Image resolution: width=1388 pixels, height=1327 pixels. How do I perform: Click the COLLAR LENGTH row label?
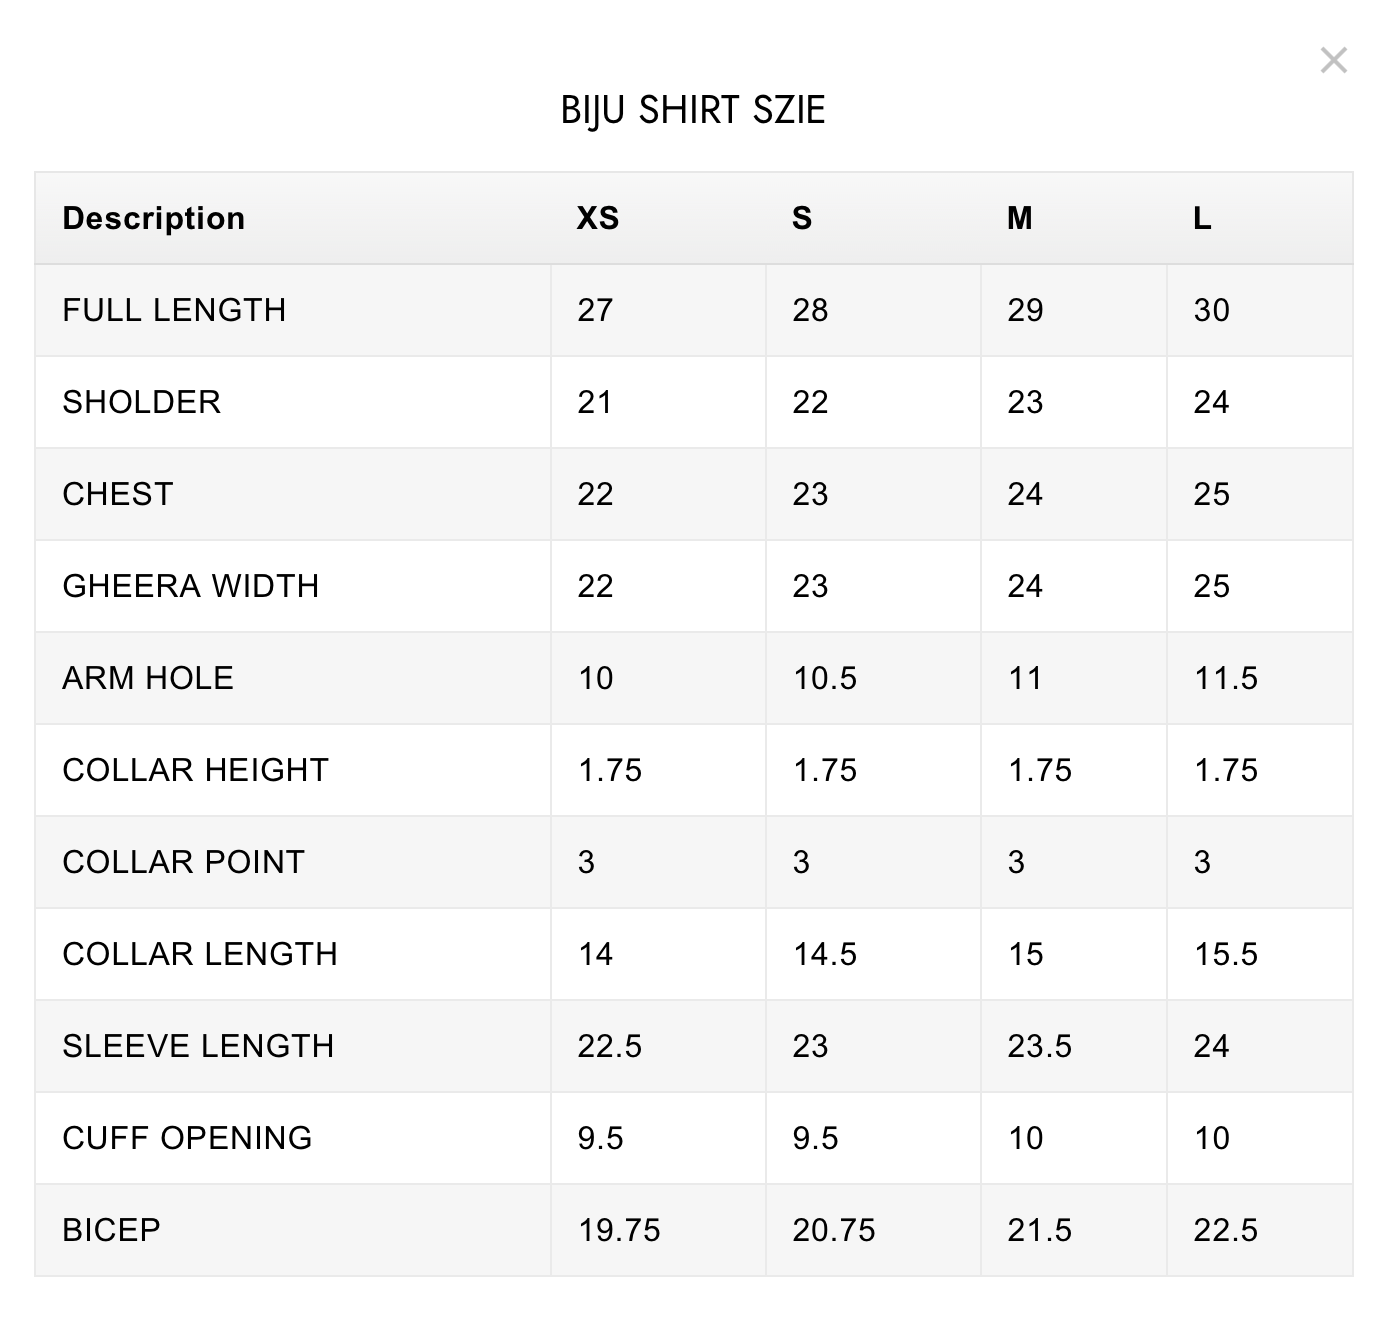coord(199,954)
